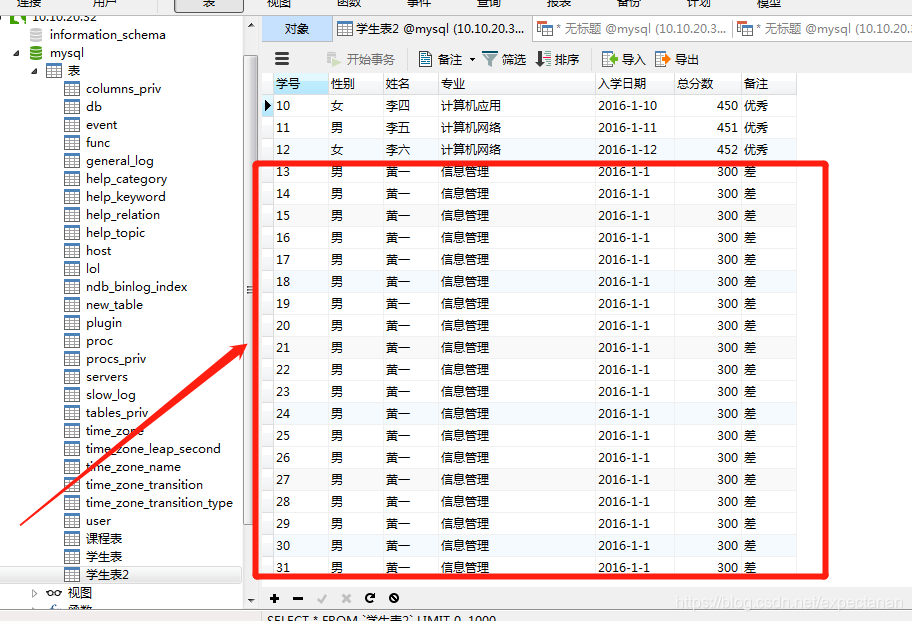This screenshot has height=621, width=912.
Task: Select the general_log table icon
Action: (x=72, y=161)
